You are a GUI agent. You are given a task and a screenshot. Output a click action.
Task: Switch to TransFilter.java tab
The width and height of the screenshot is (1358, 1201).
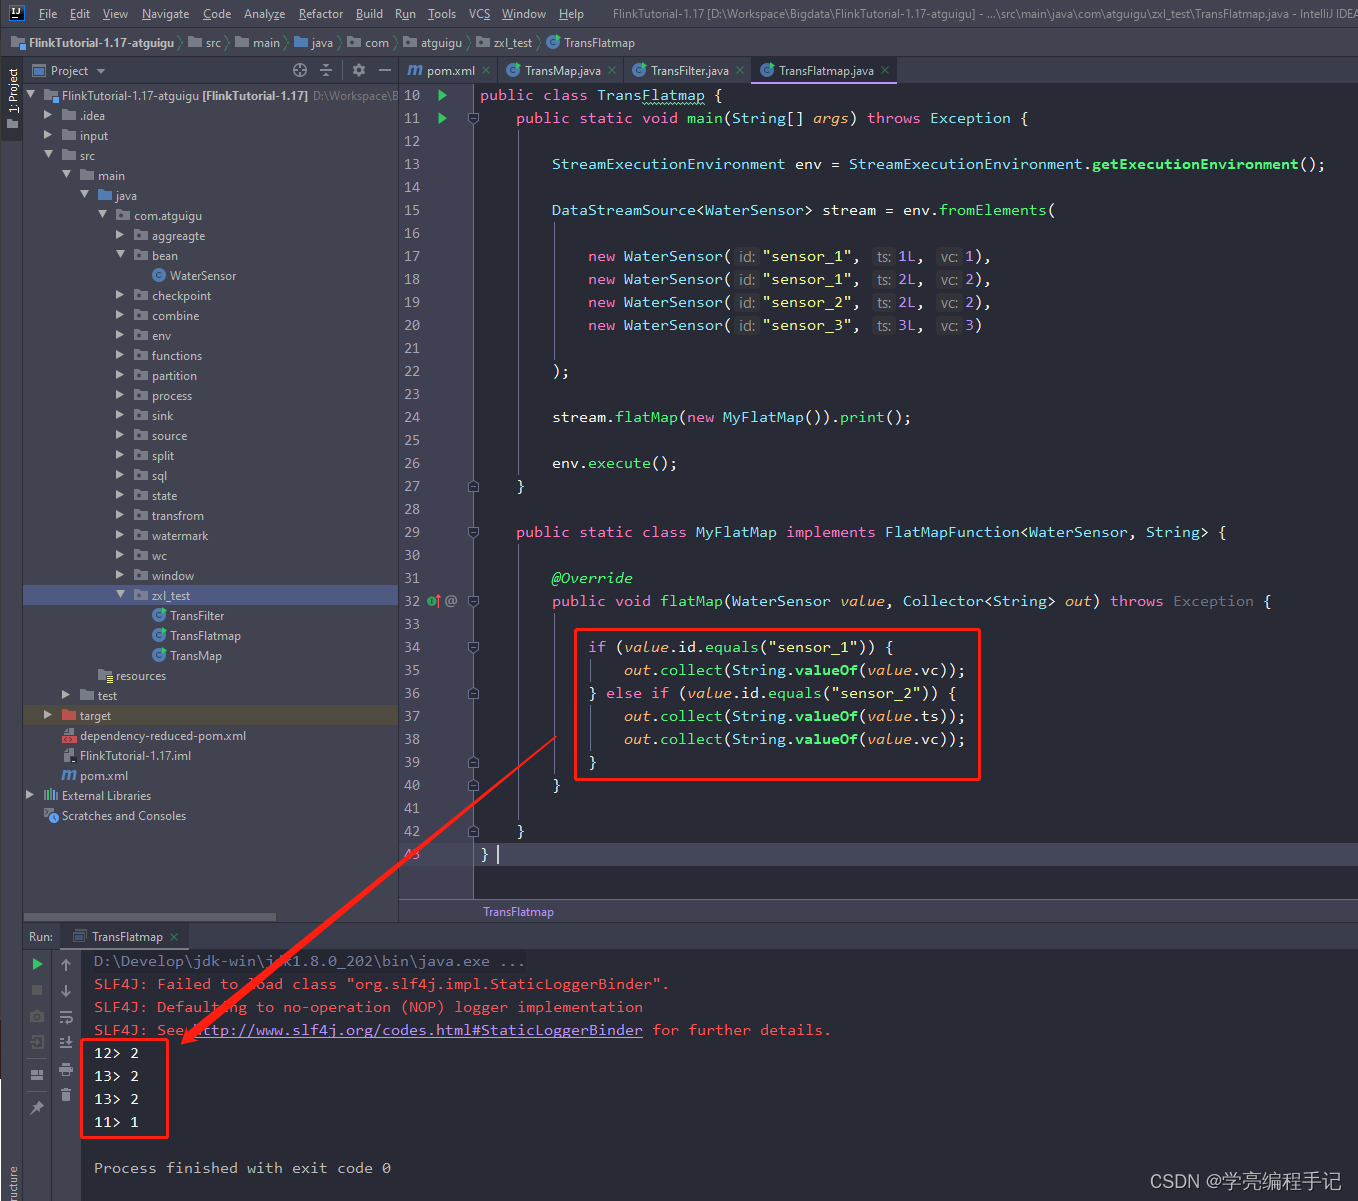pyautogui.click(x=689, y=71)
